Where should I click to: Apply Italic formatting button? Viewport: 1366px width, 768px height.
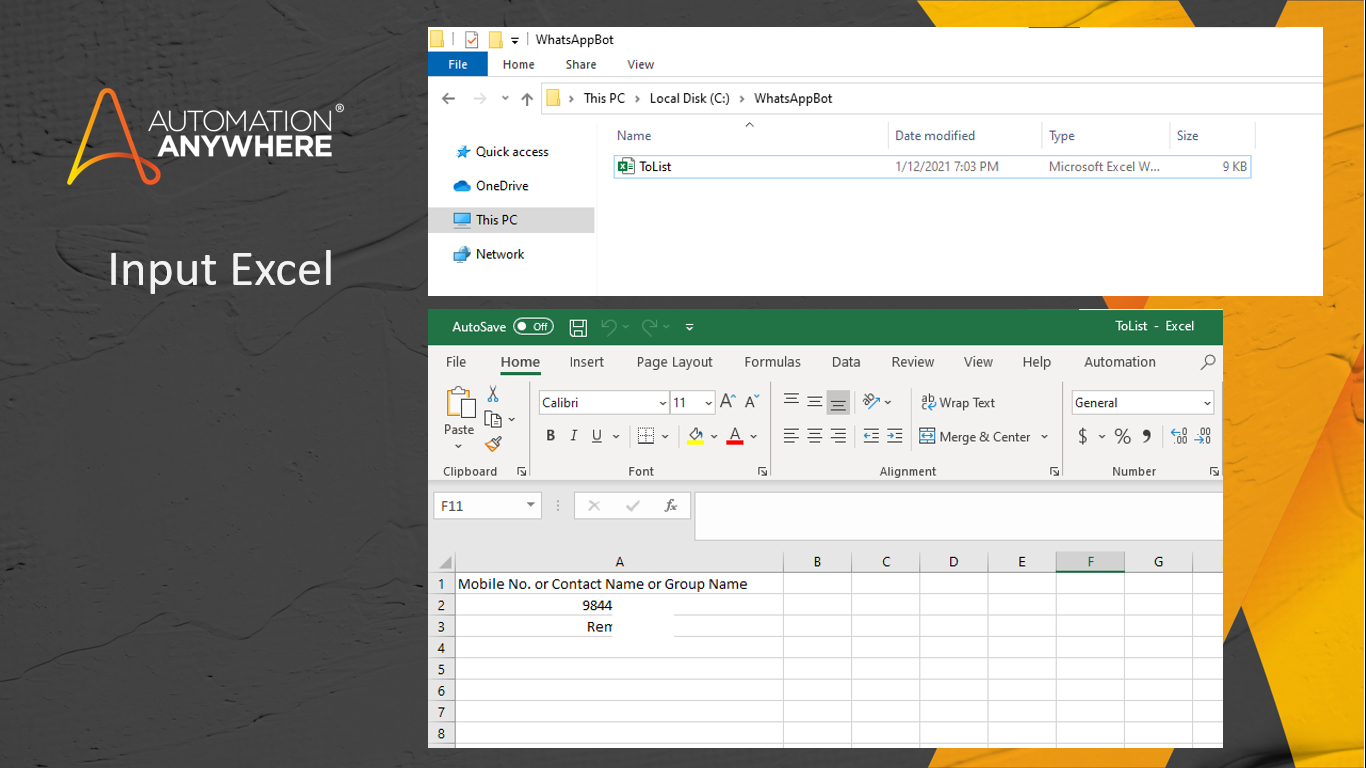(x=574, y=436)
